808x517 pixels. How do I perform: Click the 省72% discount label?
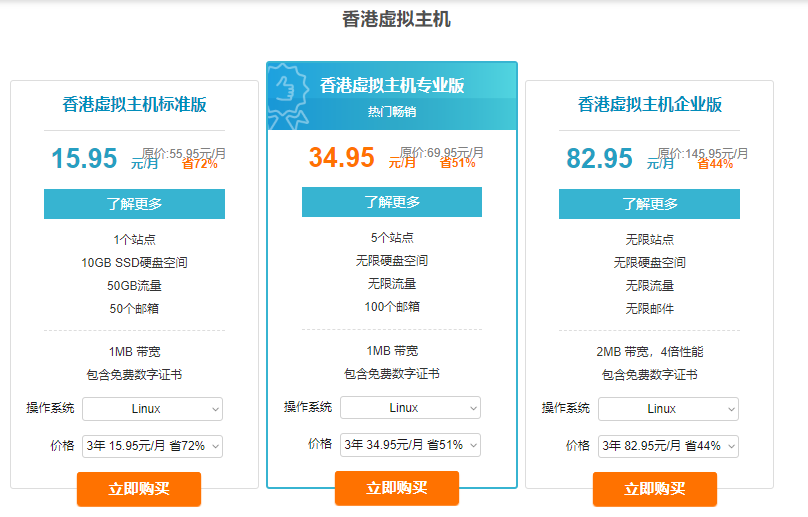pos(199,164)
